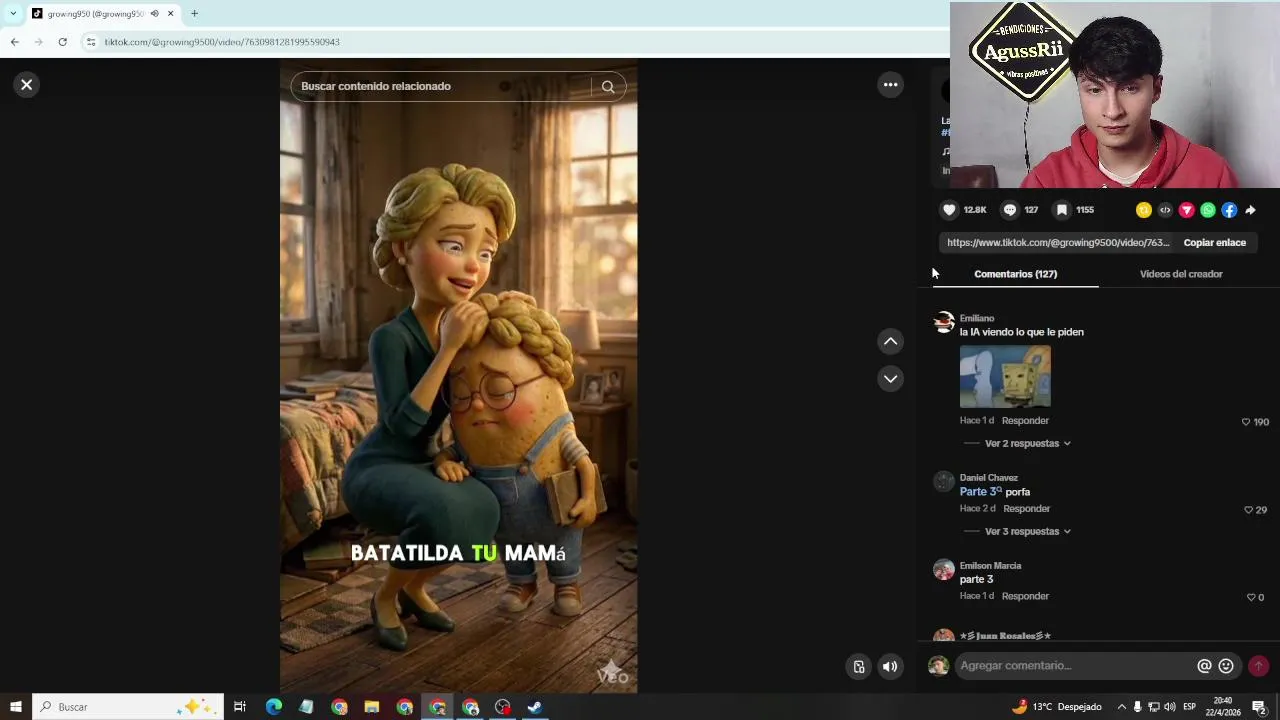1280x720 pixels.
Task: Open the volume control in system tray
Action: pos(1169,707)
